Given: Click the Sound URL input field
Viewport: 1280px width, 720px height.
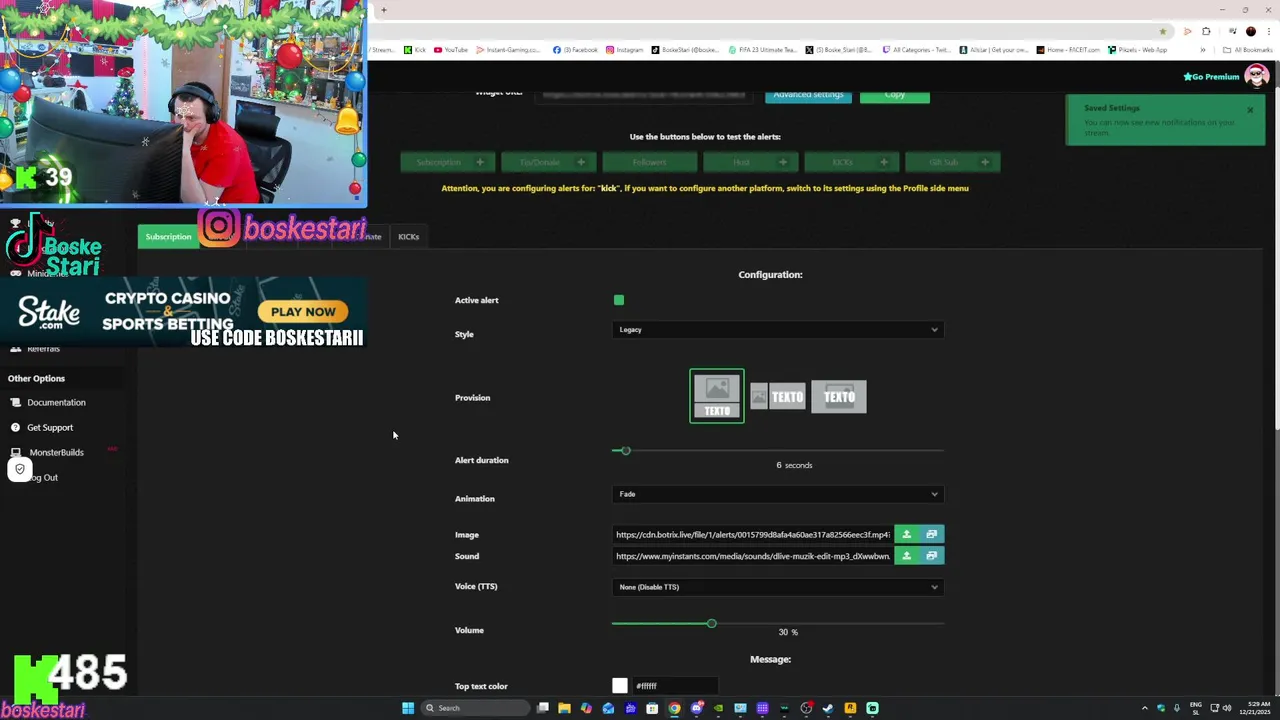Looking at the screenshot, I should (752, 556).
